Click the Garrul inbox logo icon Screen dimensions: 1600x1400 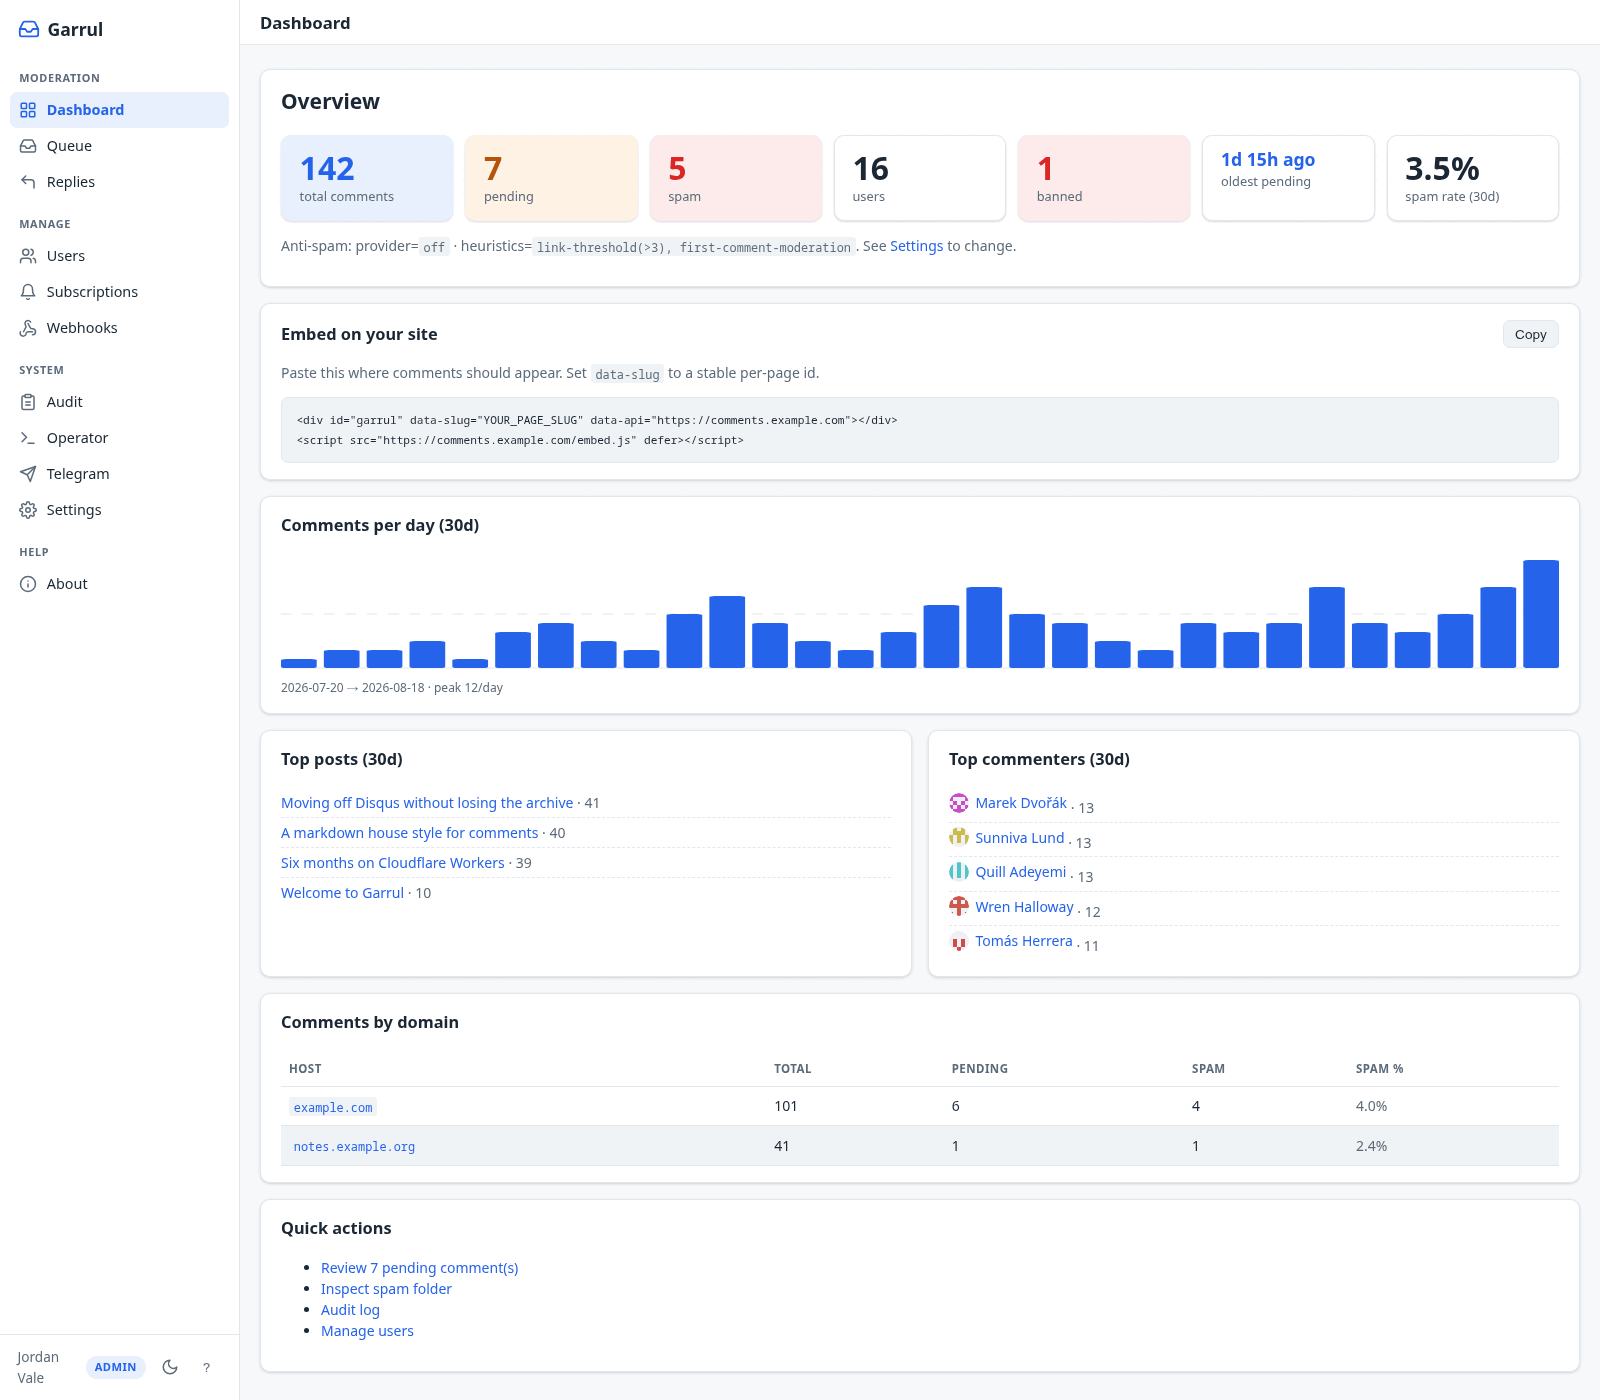(29, 30)
